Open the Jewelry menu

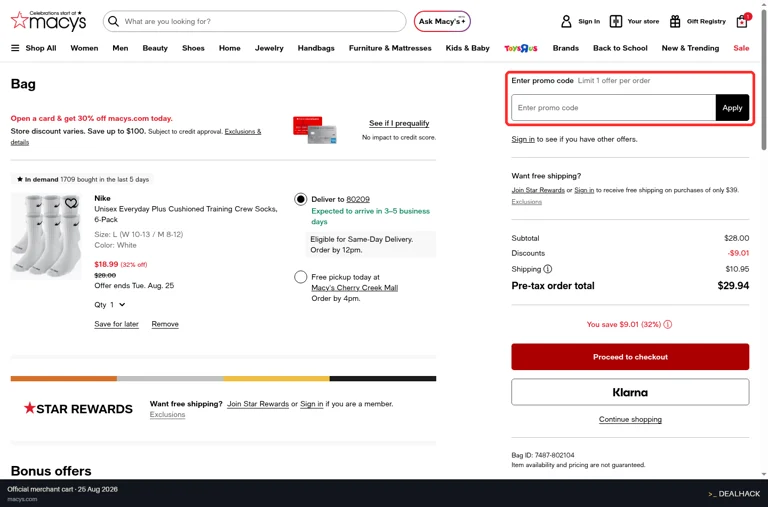click(x=269, y=48)
